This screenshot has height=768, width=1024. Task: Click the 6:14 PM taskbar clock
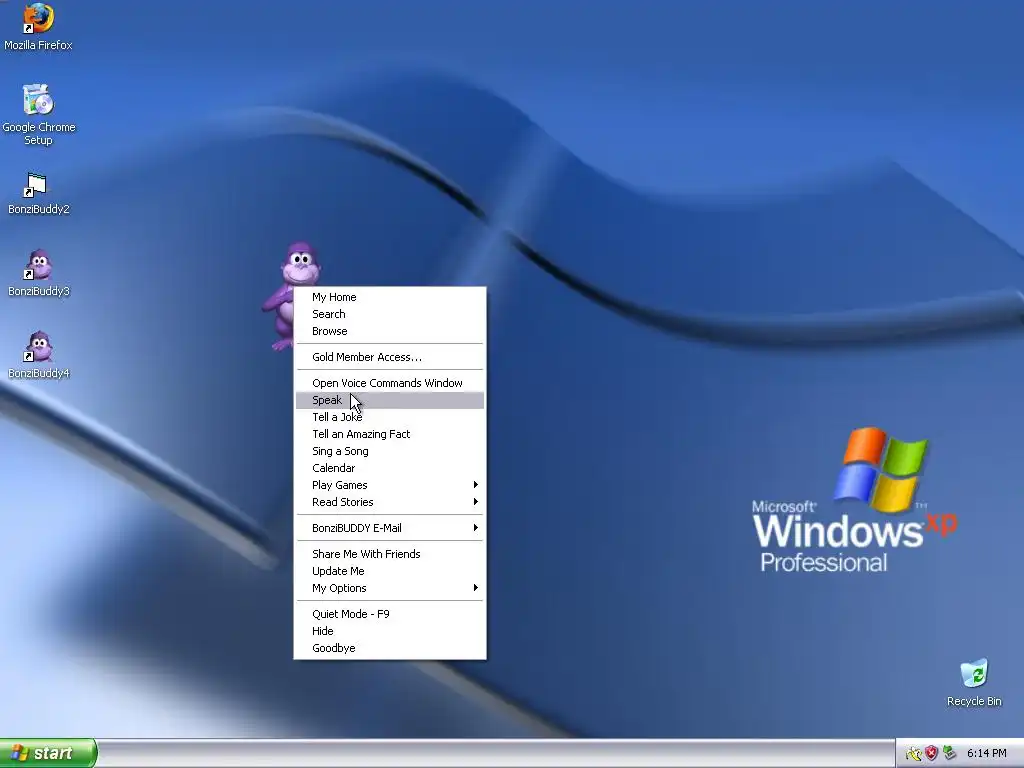(x=986, y=753)
